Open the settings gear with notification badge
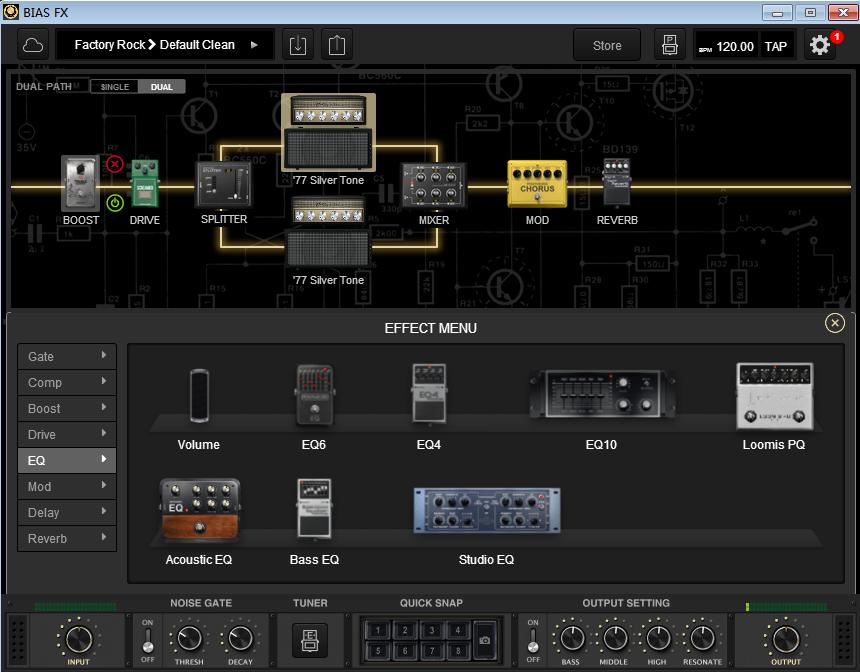 [x=820, y=44]
